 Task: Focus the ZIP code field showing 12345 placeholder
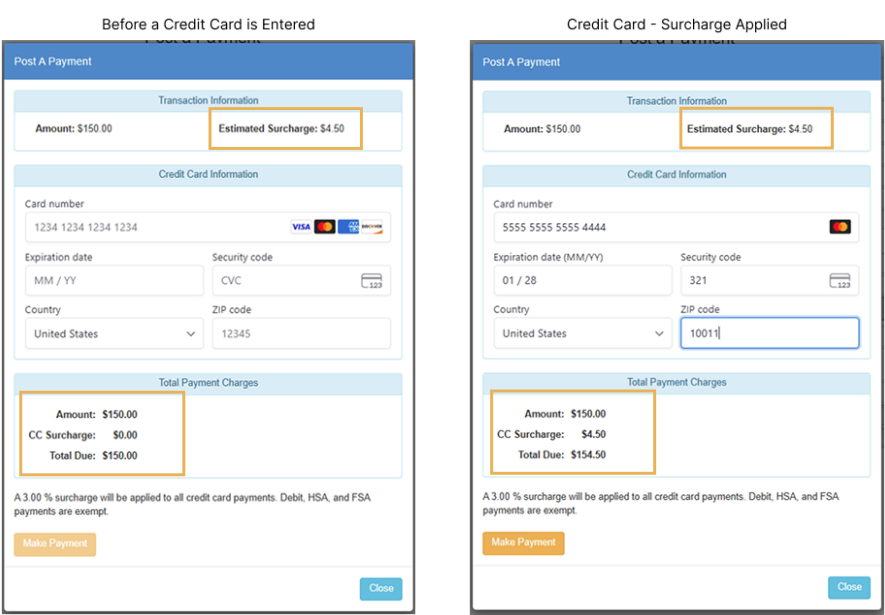[301, 333]
